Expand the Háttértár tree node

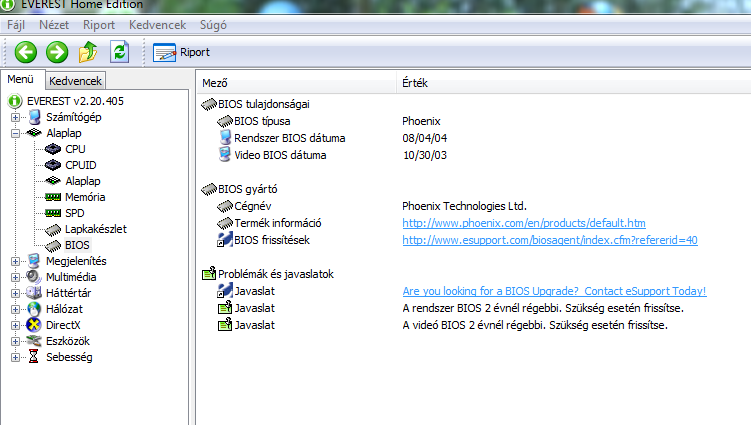click(x=15, y=293)
